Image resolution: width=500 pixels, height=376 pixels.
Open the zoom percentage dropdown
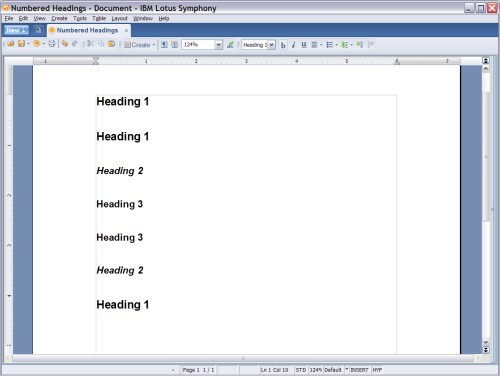click(x=219, y=45)
